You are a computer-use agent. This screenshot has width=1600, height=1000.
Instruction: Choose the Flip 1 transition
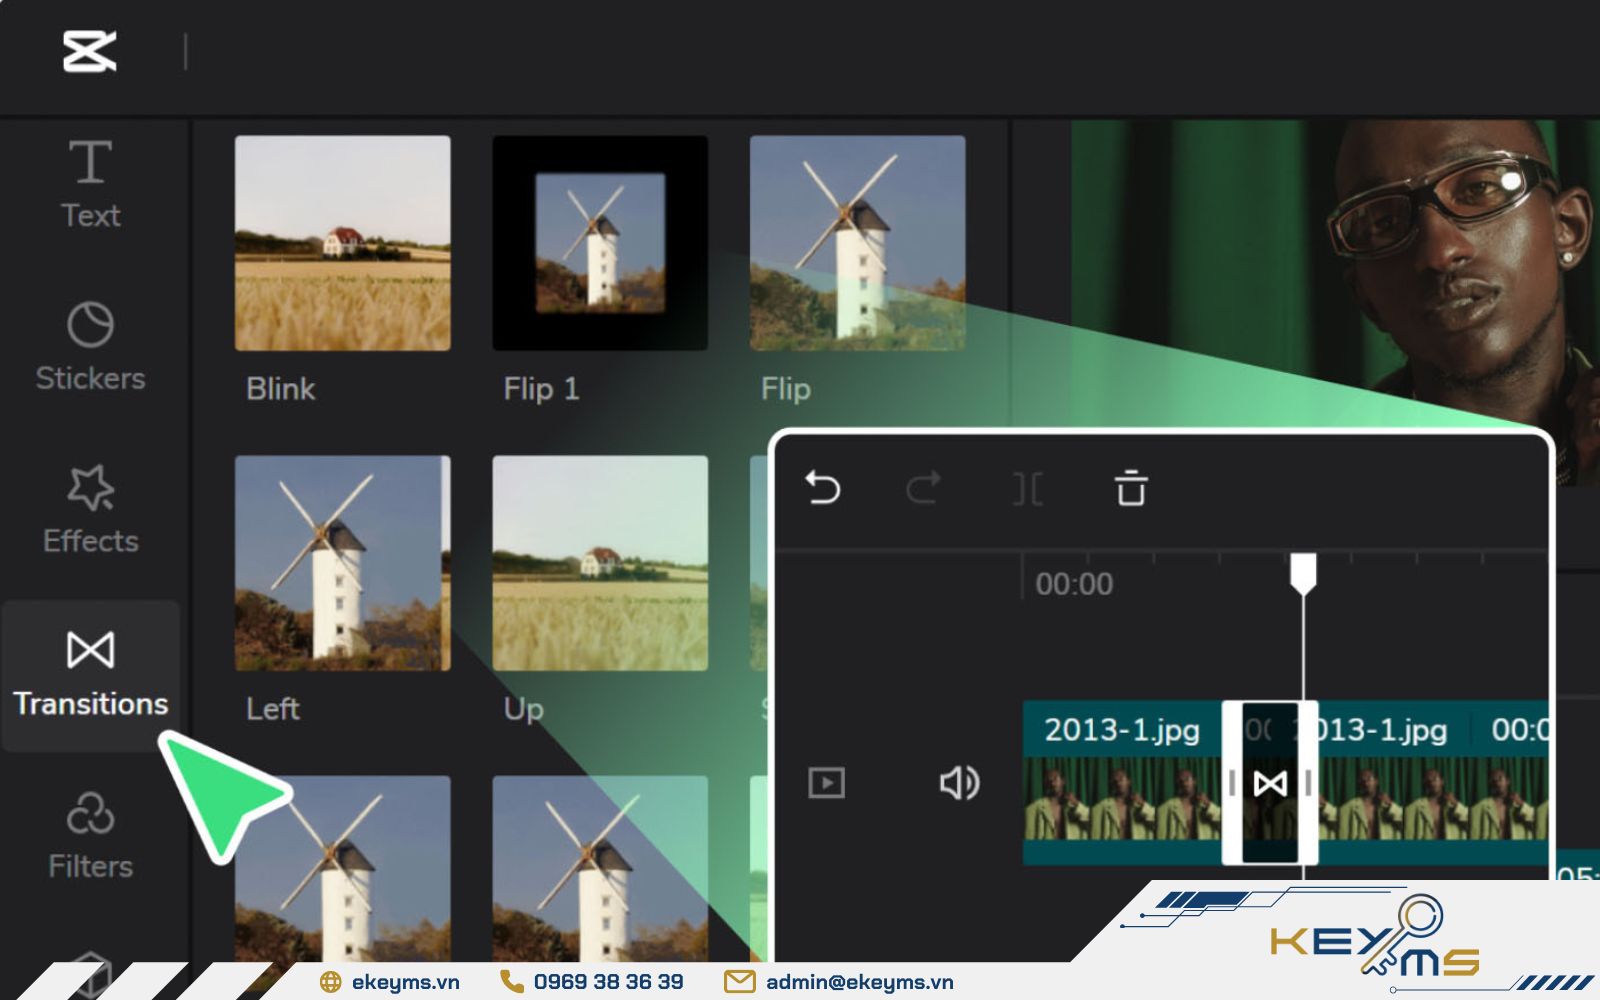click(x=600, y=243)
